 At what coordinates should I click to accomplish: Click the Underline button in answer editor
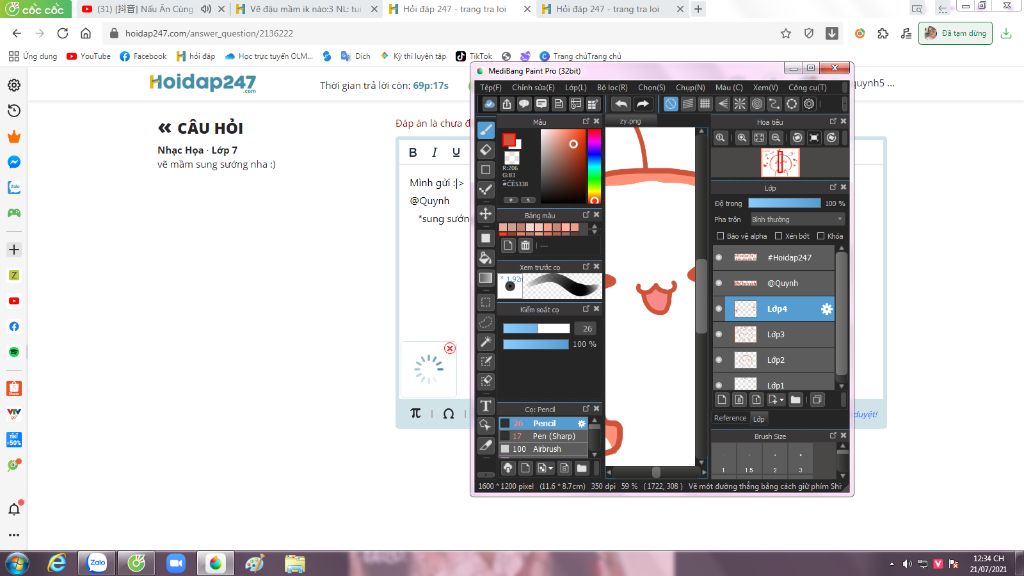tap(456, 152)
